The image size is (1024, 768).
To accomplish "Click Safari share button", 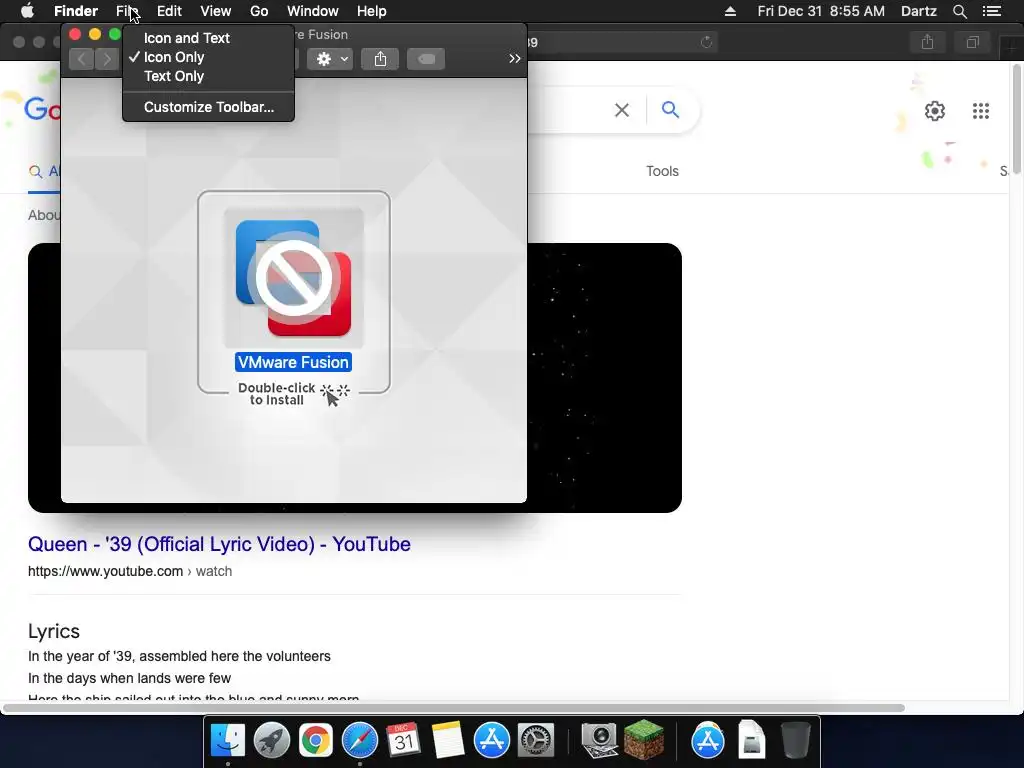I will (927, 42).
